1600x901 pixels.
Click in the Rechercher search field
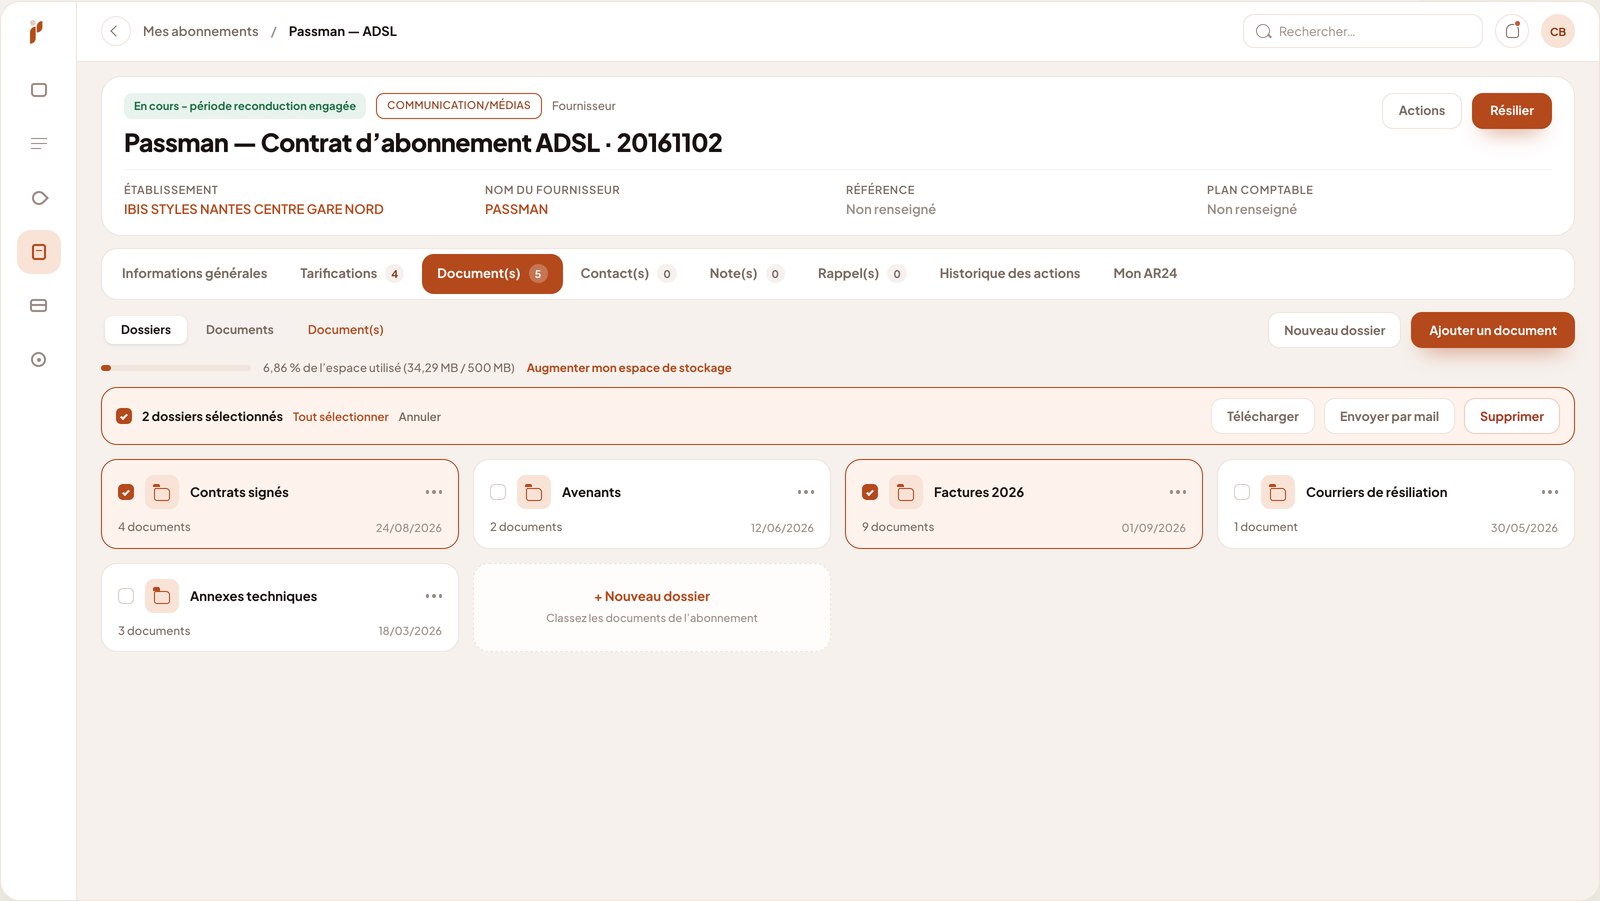click(x=1362, y=31)
